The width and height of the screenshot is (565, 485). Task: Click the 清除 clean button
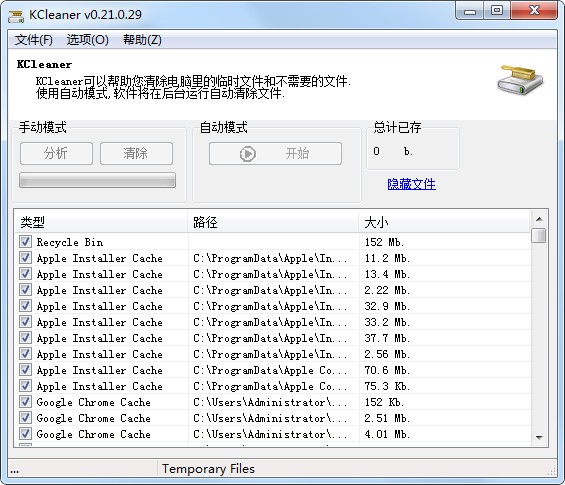[x=136, y=153]
